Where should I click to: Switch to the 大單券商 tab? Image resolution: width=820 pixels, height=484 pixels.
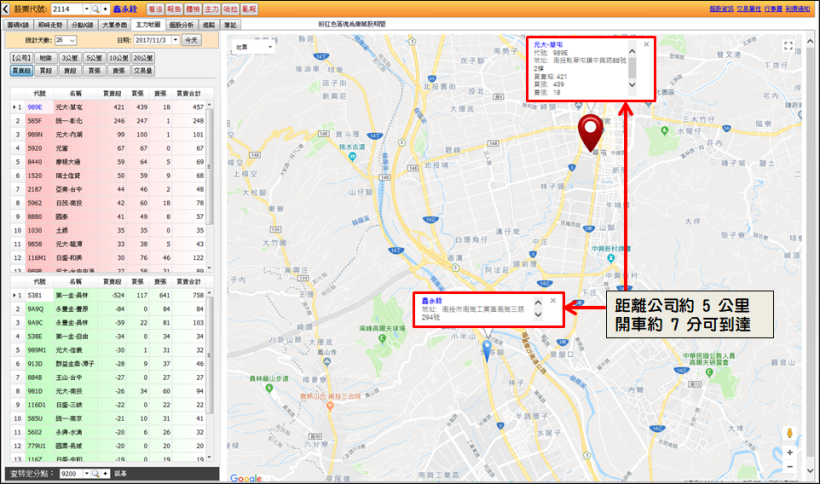[115, 25]
